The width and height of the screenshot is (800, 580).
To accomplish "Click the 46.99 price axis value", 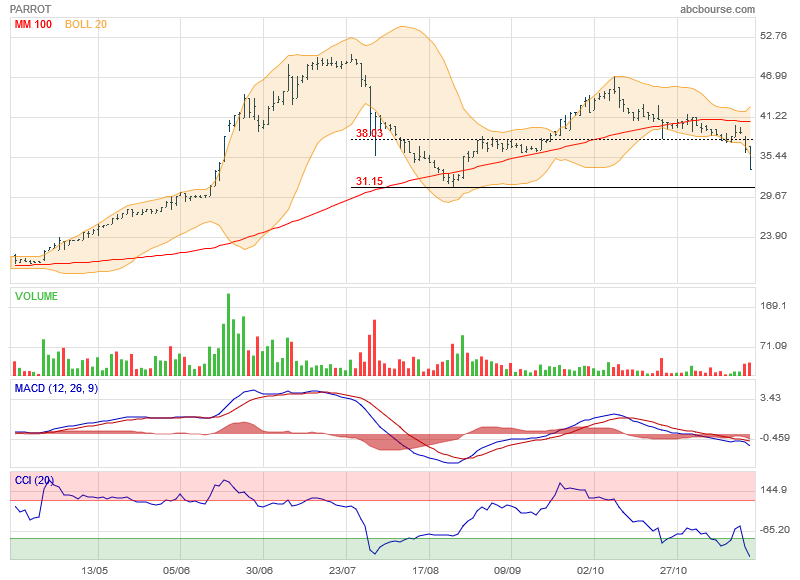I will 773,75.
